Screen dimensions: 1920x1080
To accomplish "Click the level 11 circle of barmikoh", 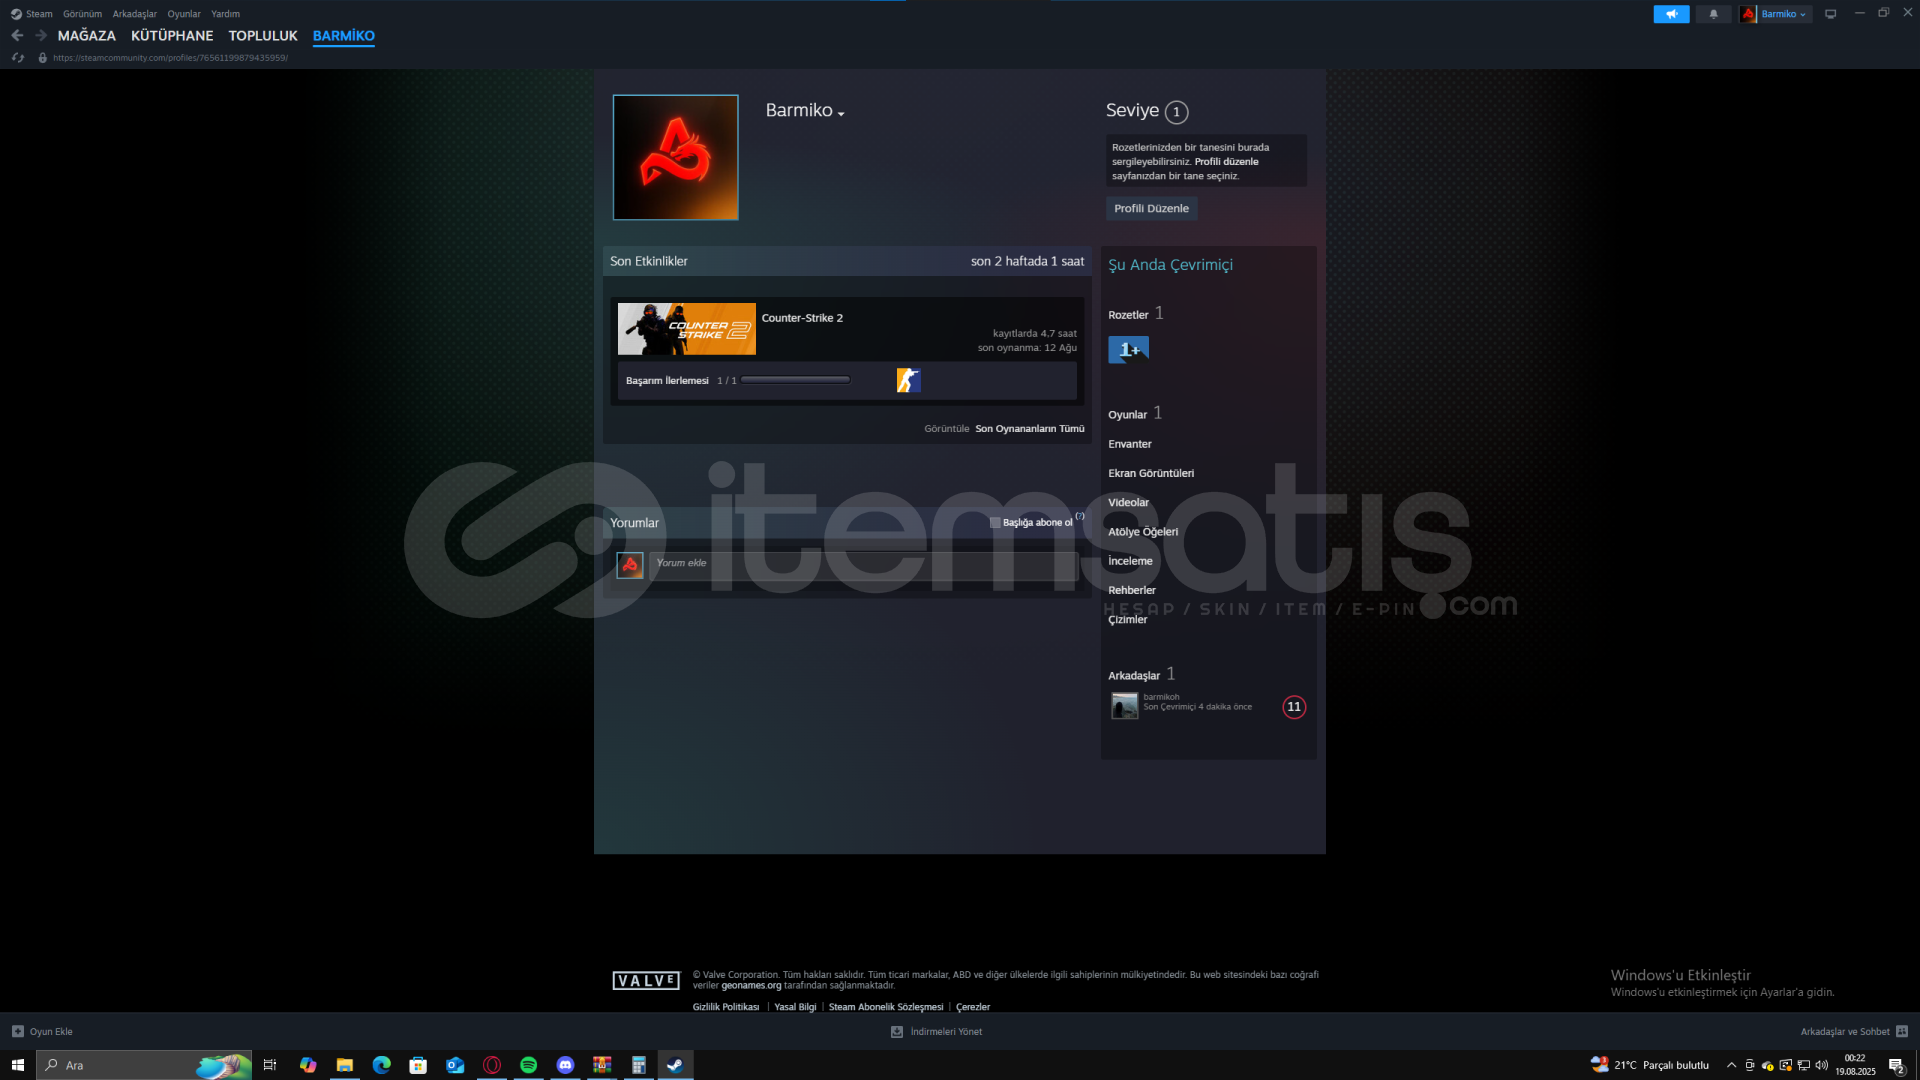I will (x=1294, y=707).
